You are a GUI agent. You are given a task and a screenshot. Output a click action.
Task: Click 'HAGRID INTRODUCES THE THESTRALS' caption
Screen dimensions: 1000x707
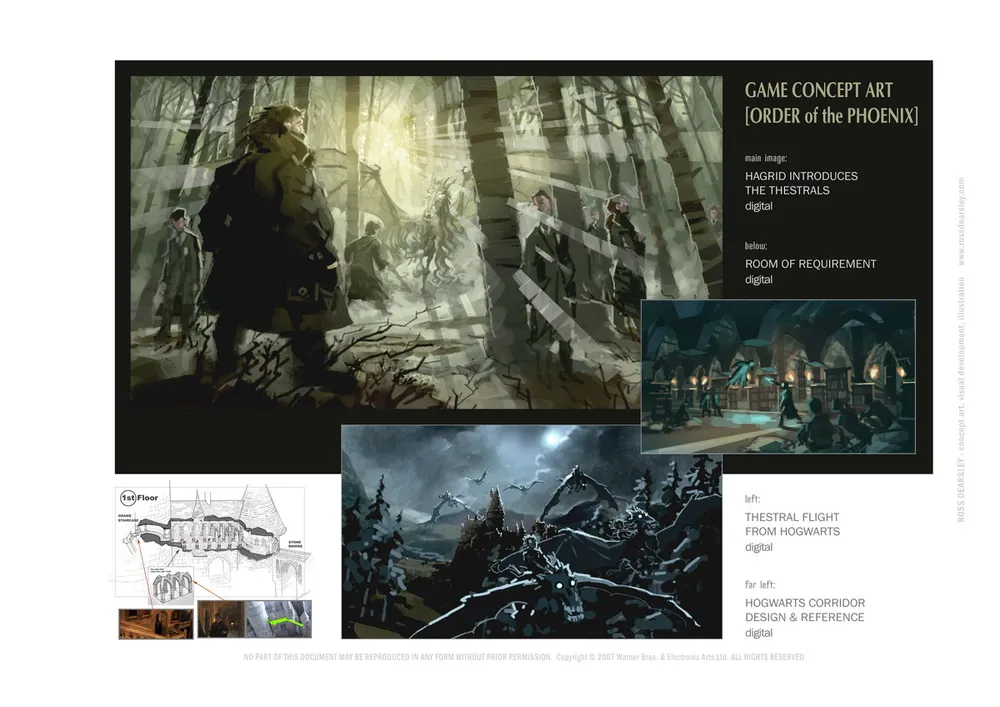point(801,183)
